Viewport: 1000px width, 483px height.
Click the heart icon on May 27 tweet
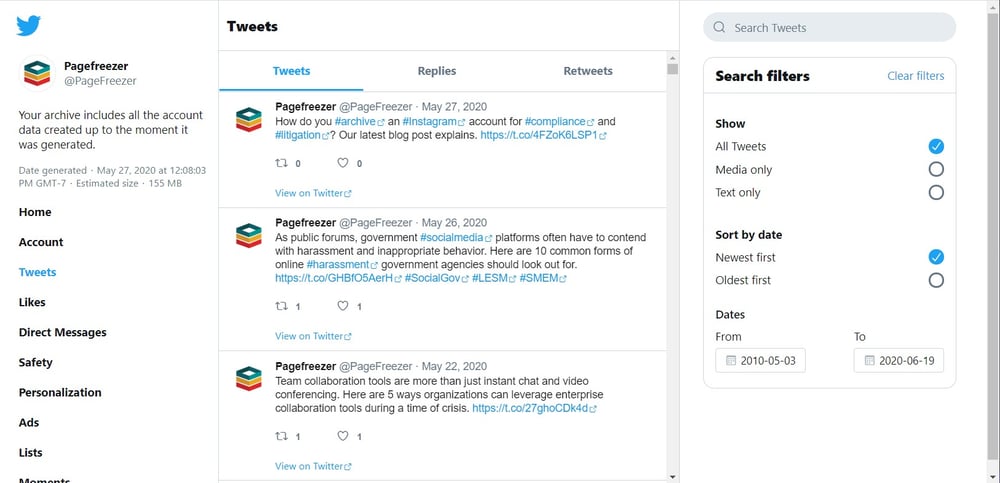(x=343, y=163)
